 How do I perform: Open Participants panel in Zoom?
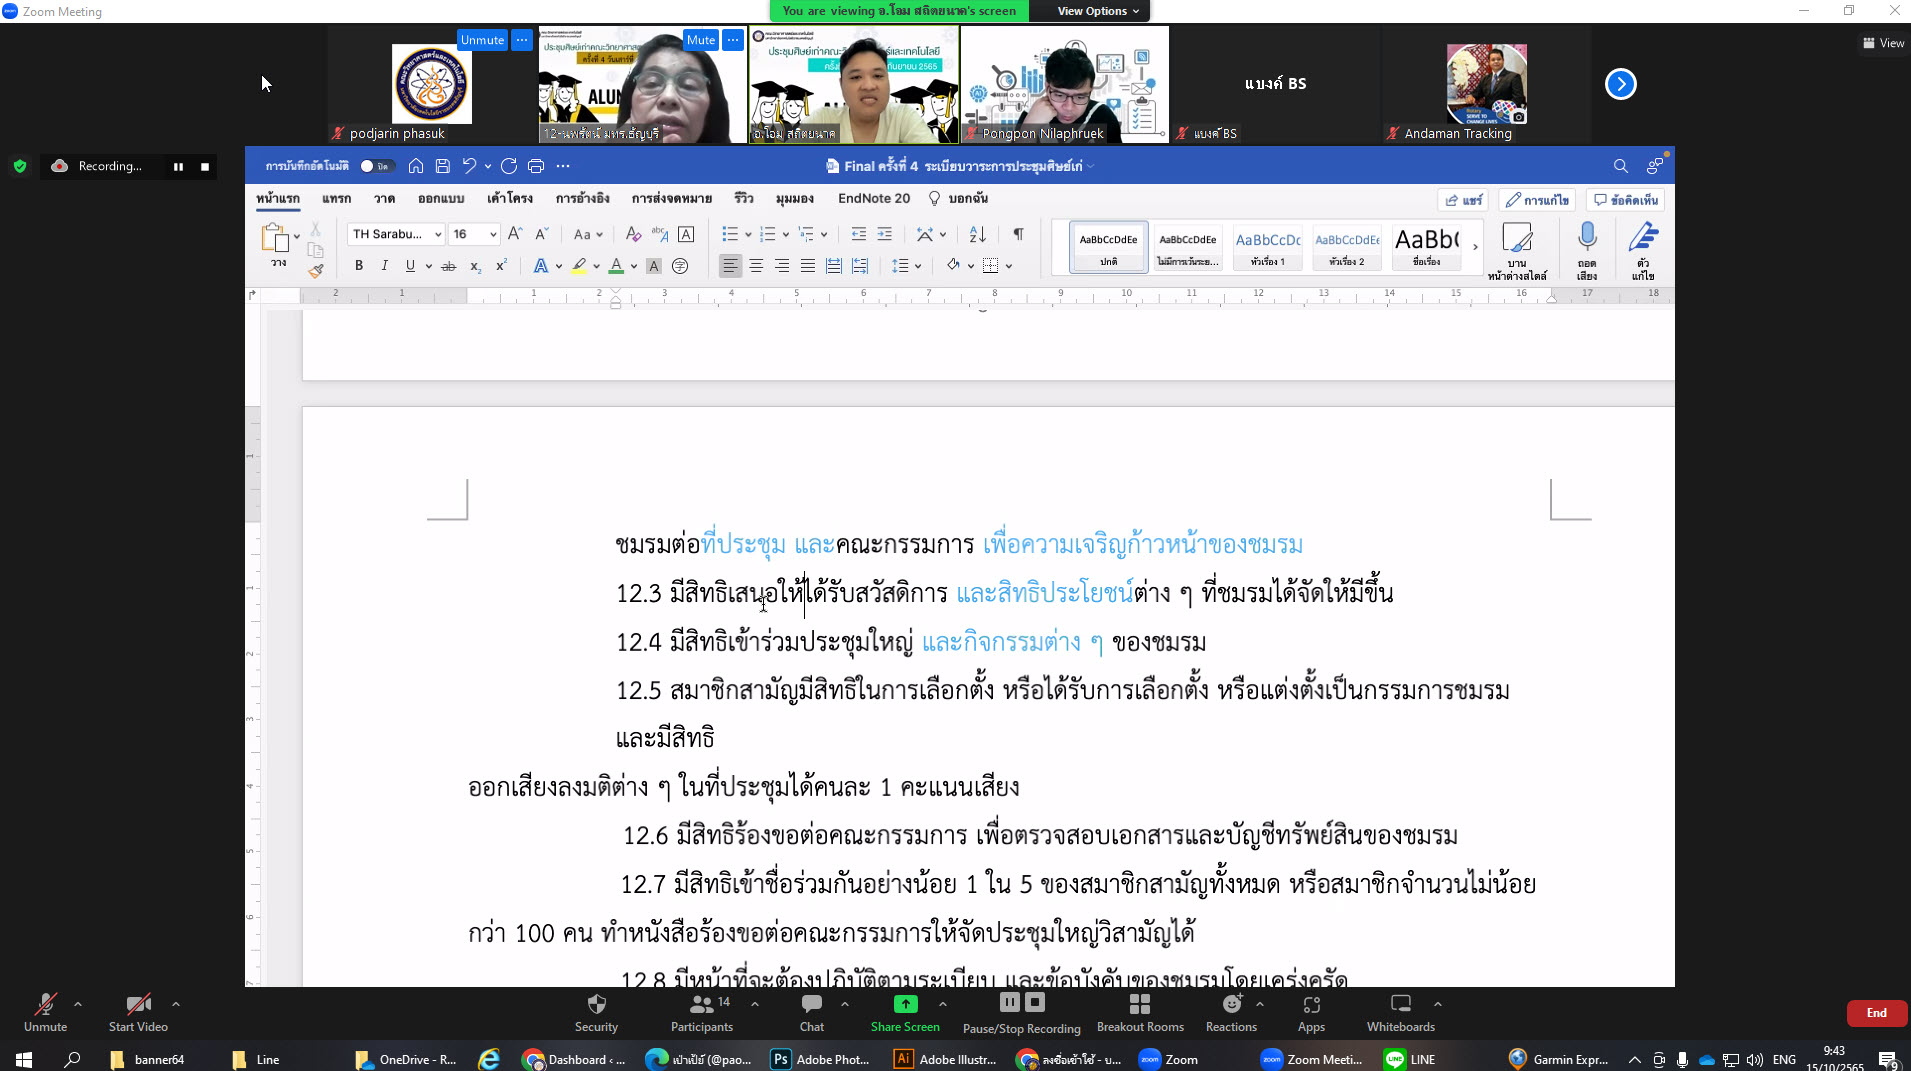[x=702, y=1012]
